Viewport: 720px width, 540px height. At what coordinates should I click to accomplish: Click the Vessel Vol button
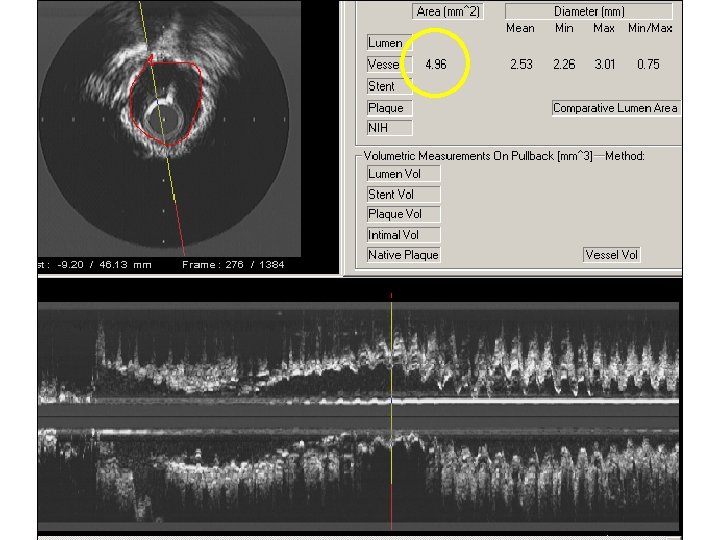coord(611,255)
